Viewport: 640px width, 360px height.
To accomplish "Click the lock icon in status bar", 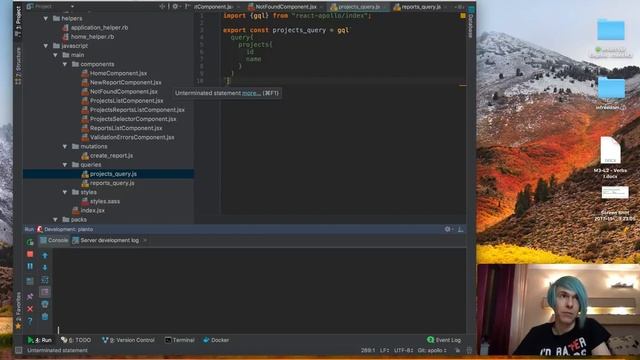I will tap(458, 350).
